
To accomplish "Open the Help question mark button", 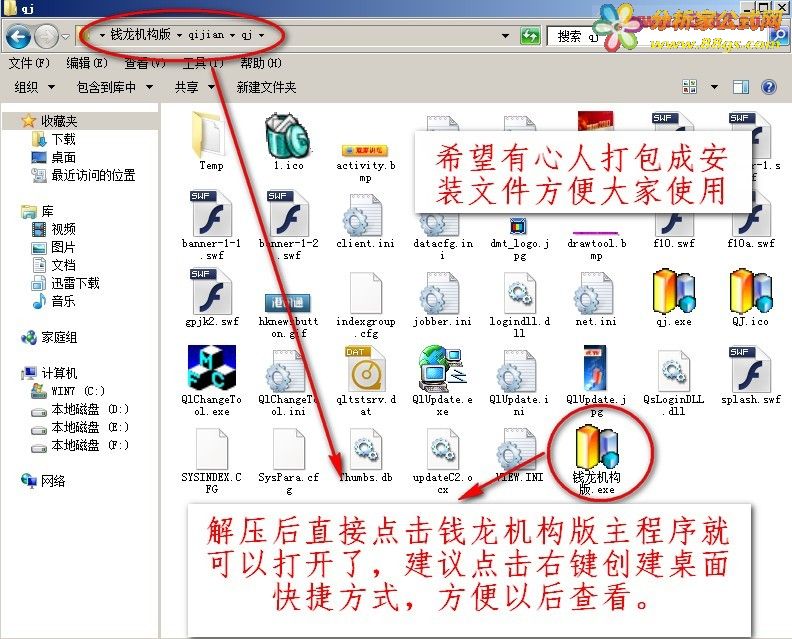I will (x=768, y=87).
